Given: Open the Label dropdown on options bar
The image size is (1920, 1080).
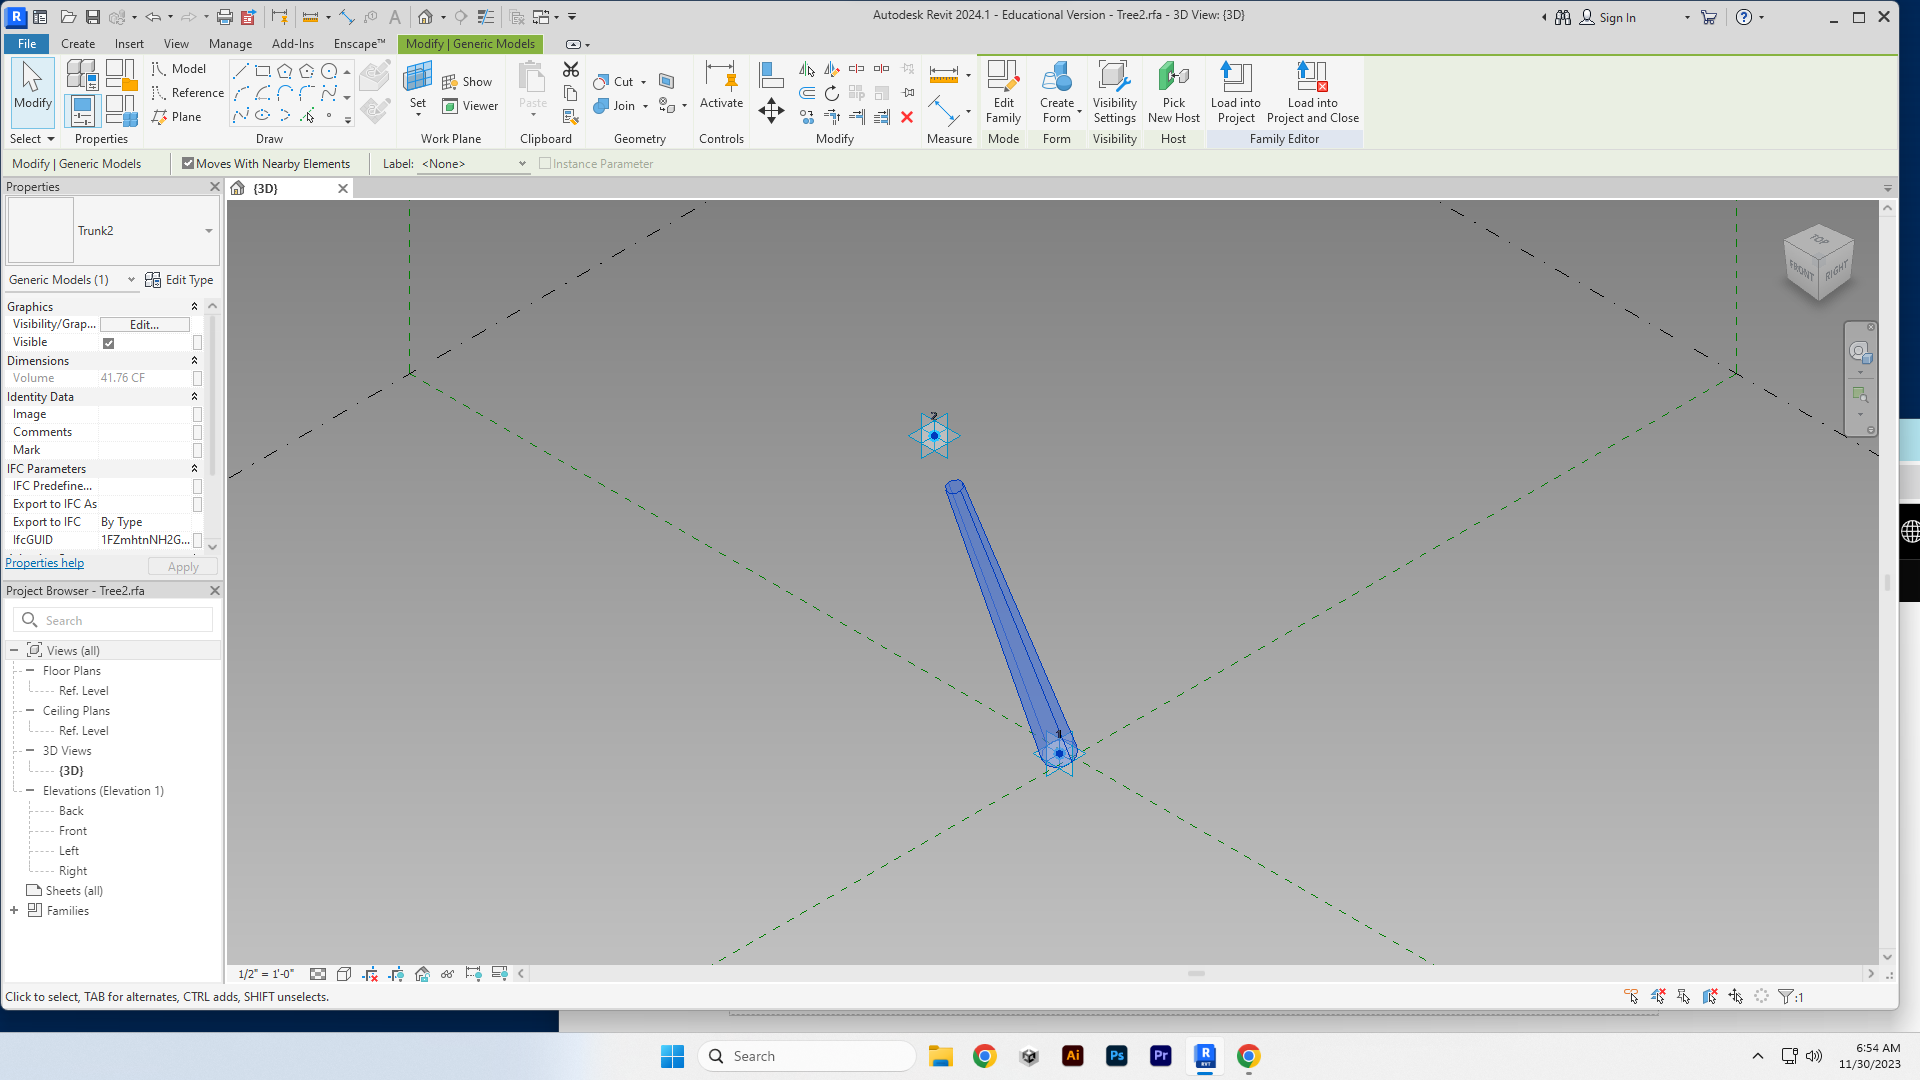Looking at the screenshot, I should (523, 164).
